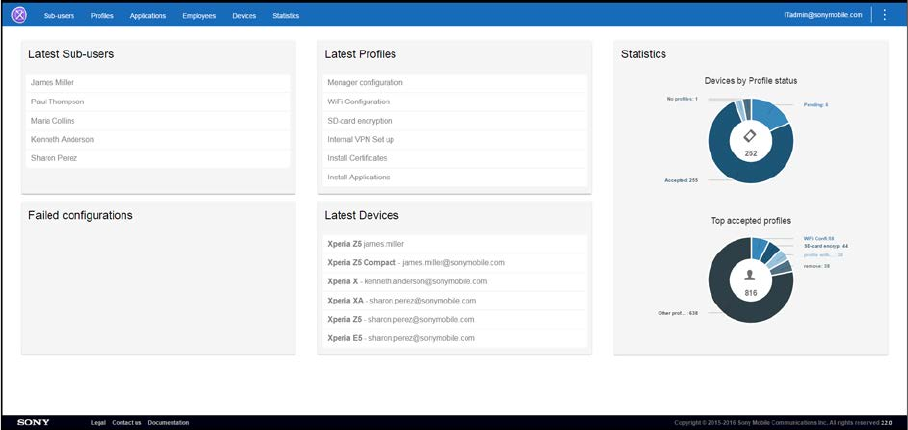Open the SD-card encryption profile

(455, 121)
